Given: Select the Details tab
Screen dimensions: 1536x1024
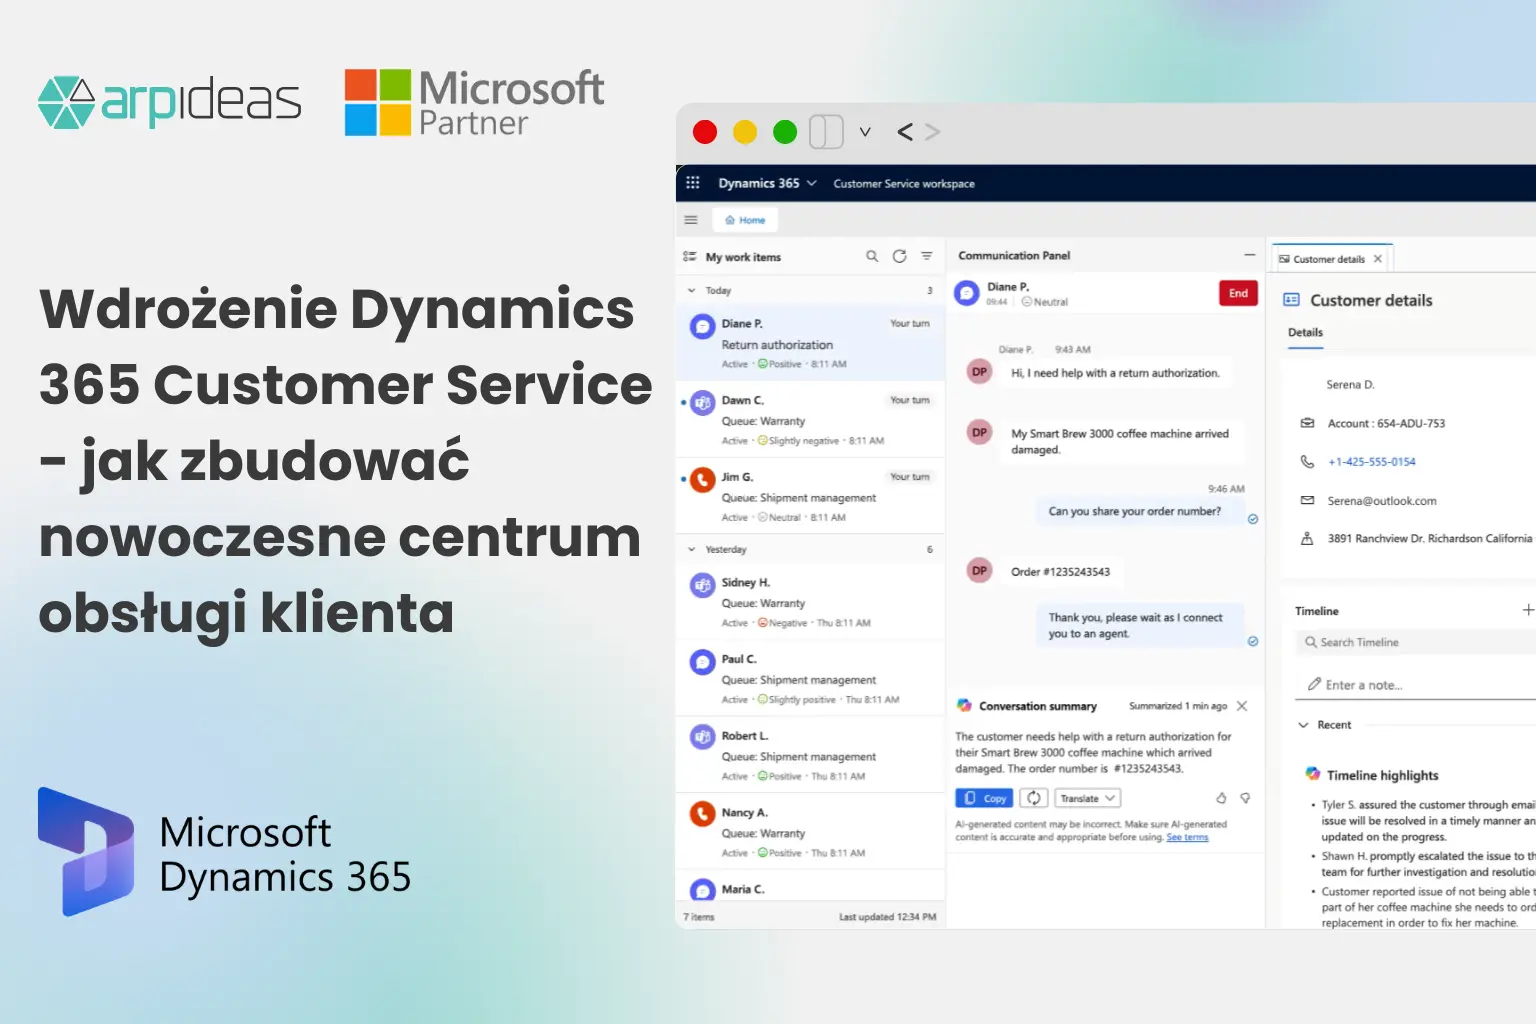Looking at the screenshot, I should (x=1305, y=333).
